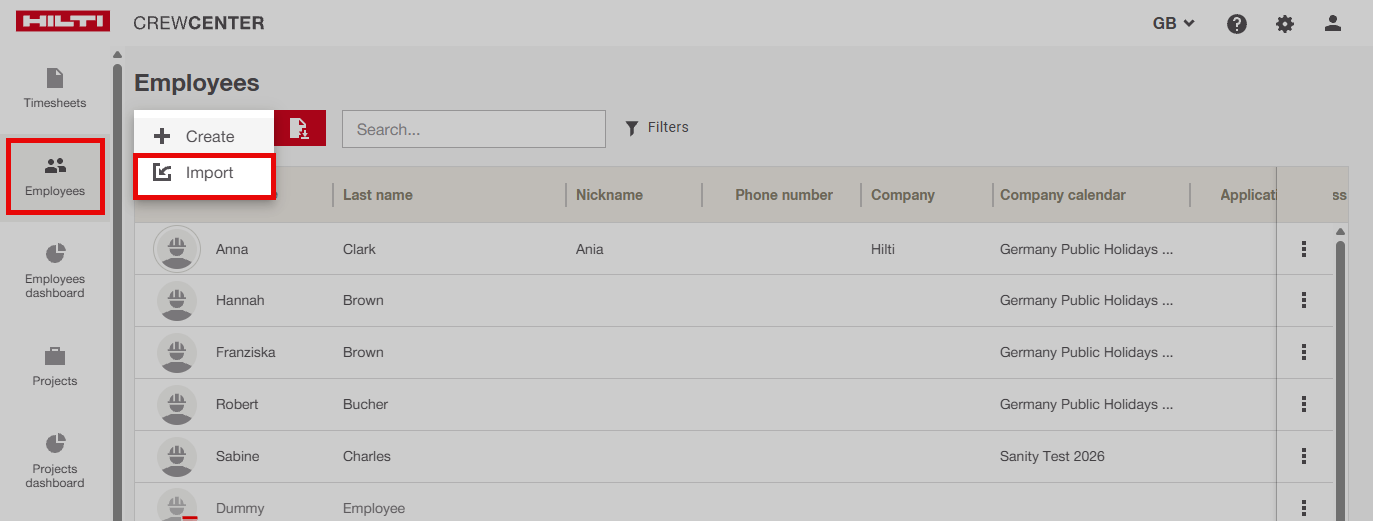Click Sabine Charles's avatar icon
The width and height of the screenshot is (1373, 521).
coord(177,456)
